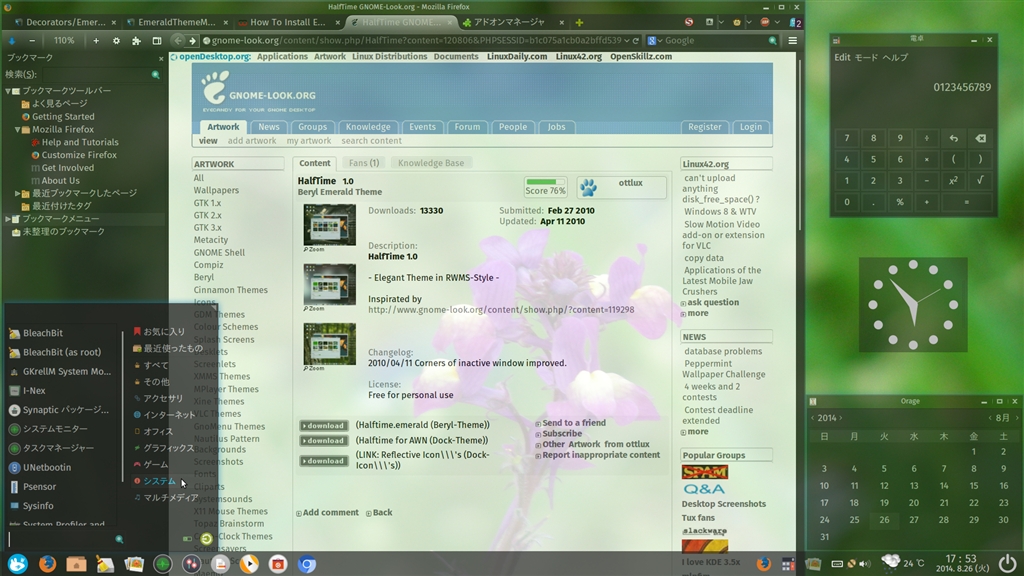Launch the Chromium icon on the panel
Image resolution: width=1024 pixels, height=576 pixels.
[x=307, y=563]
